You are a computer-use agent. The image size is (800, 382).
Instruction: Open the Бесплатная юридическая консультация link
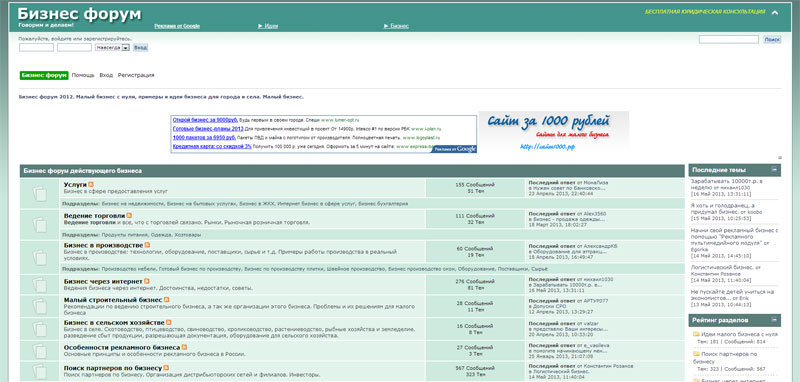point(705,12)
